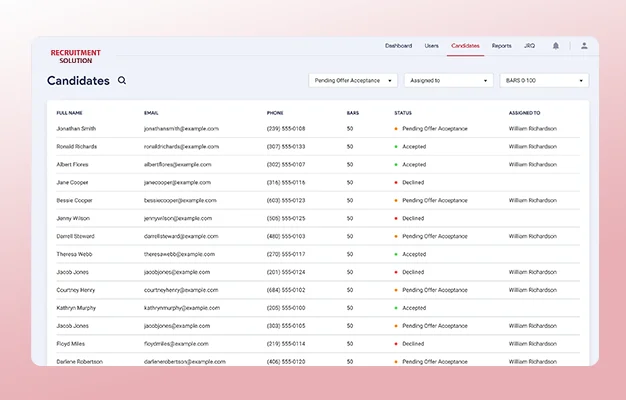Click phone number (239) 555-0108
Image resolution: width=626 pixels, height=400 pixels.
pyautogui.click(x=286, y=129)
